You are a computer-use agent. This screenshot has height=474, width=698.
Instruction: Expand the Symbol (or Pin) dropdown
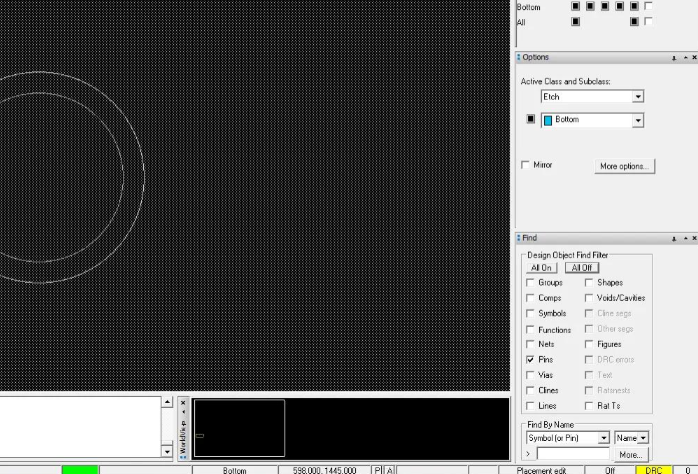point(603,438)
